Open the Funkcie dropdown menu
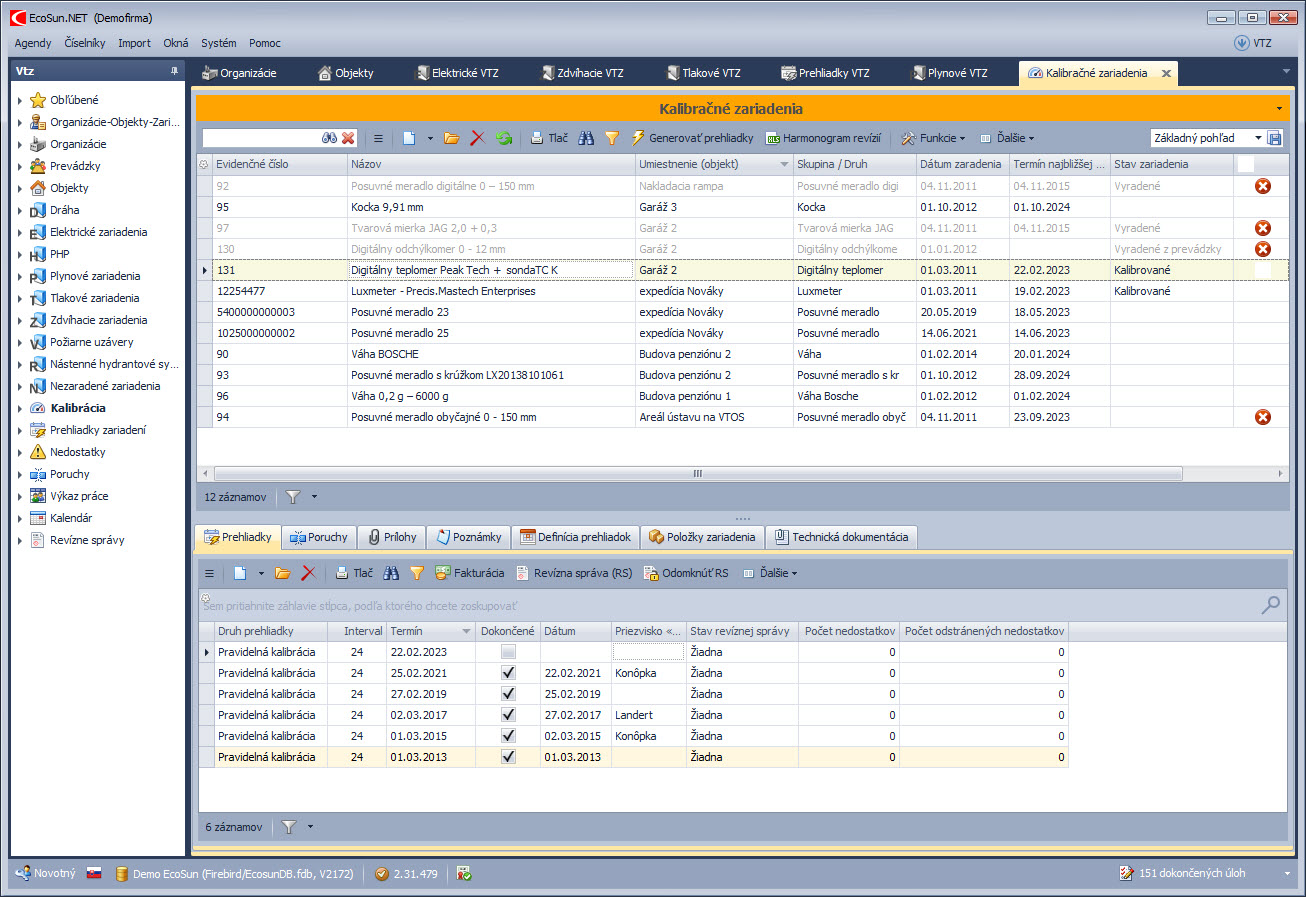The image size is (1306, 897). tap(933, 138)
